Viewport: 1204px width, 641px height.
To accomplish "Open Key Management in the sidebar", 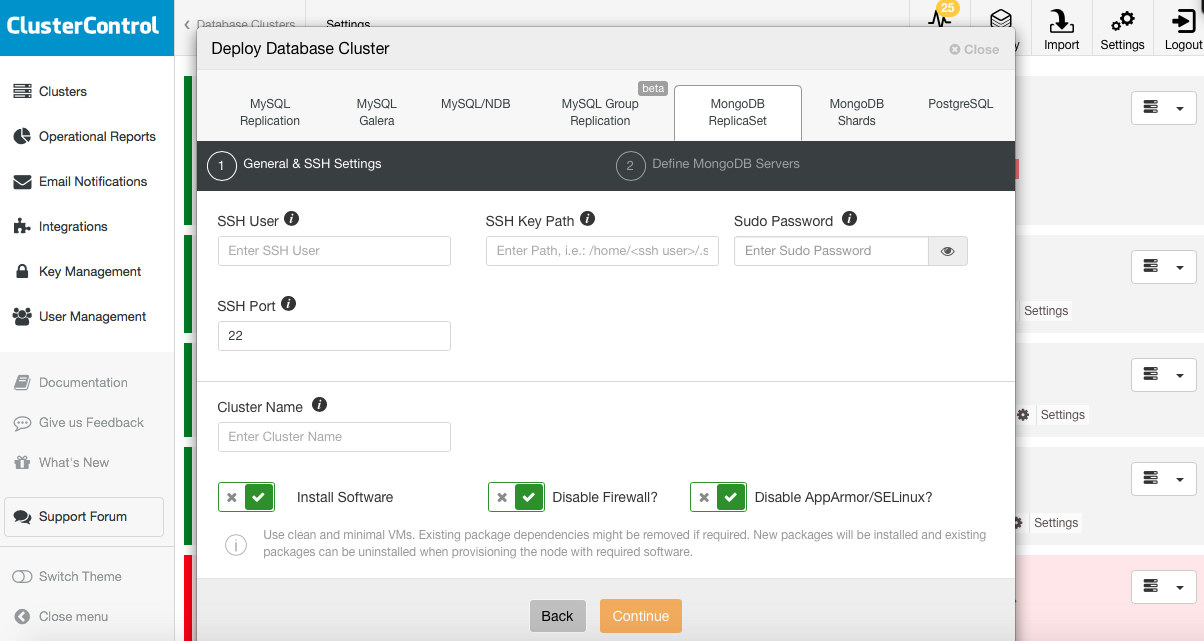I will pos(77,272).
